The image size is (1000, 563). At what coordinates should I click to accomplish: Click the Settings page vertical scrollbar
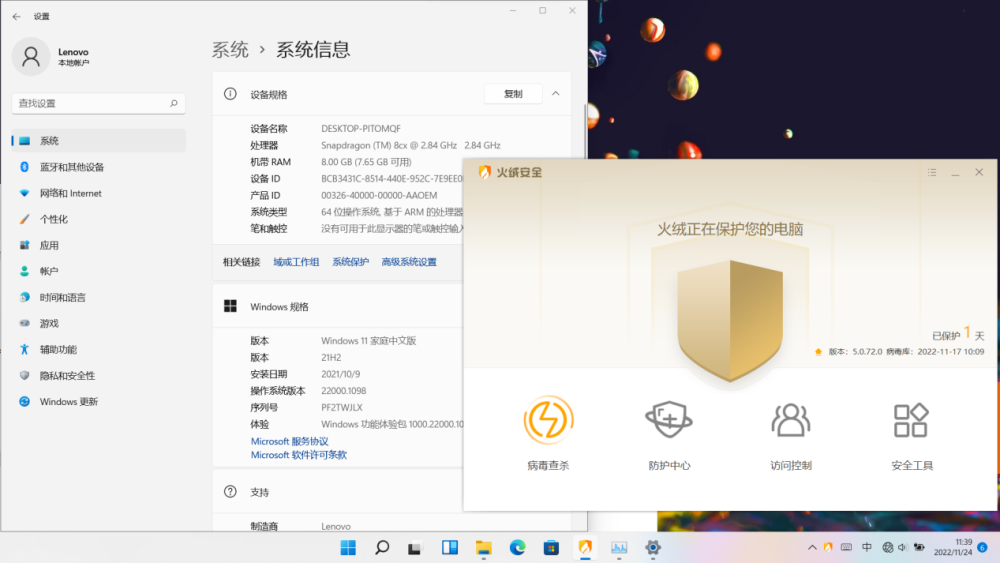[x=585, y=131]
